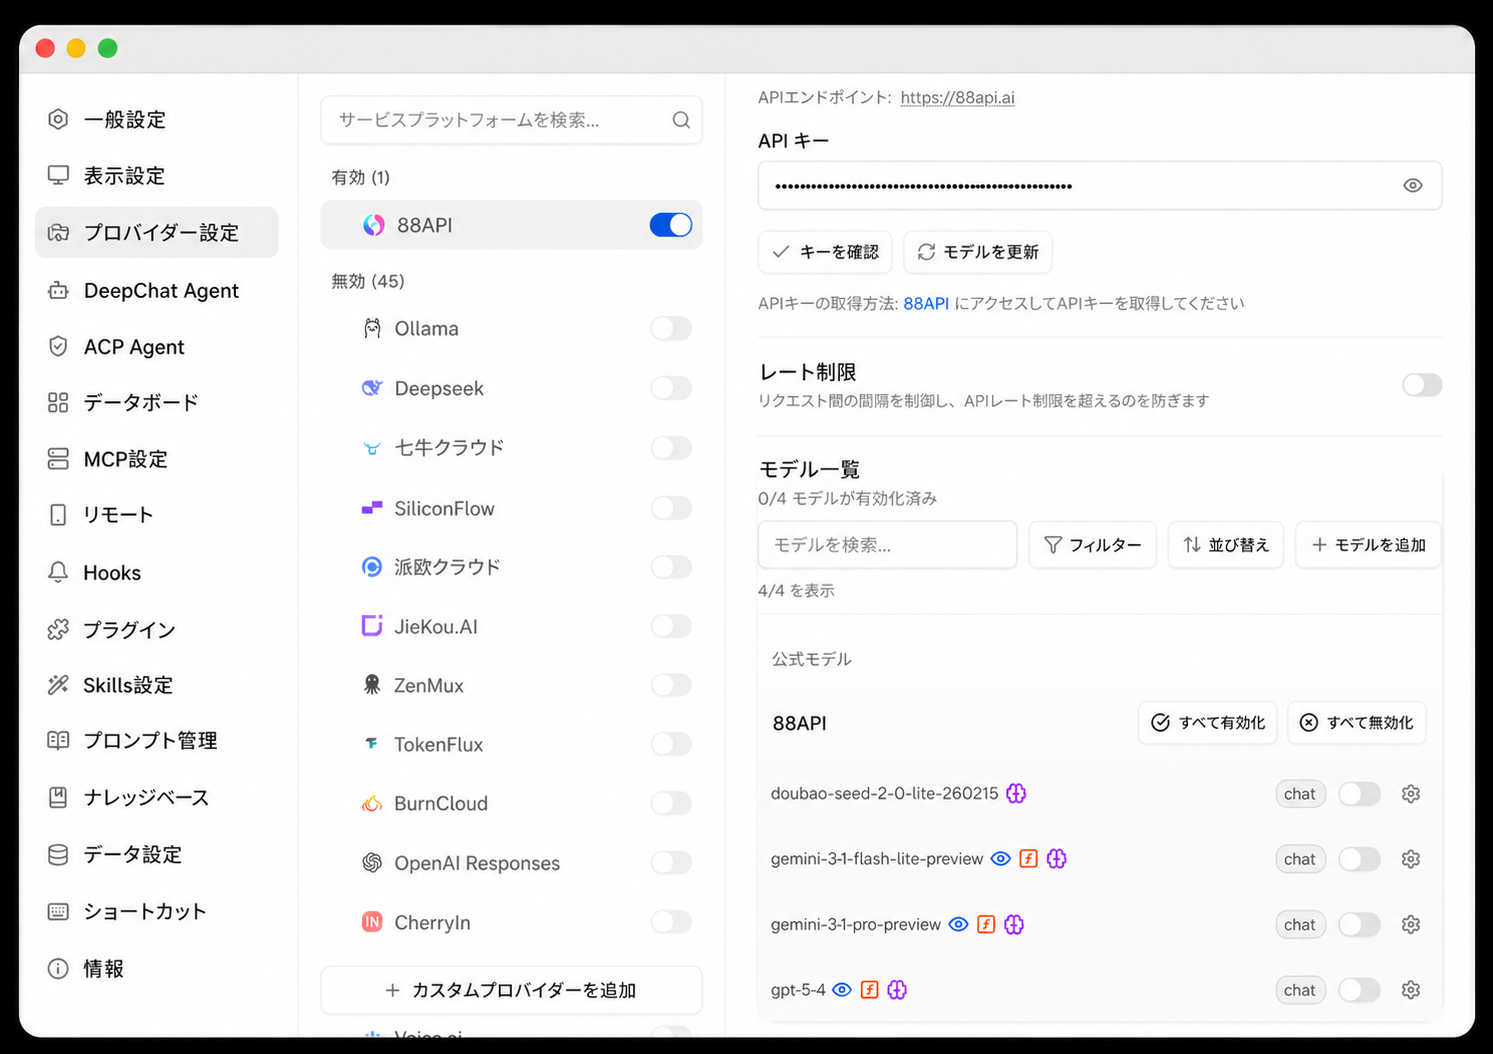1493x1054 pixels.
Task: Click the キーを確認 button
Action: (825, 252)
